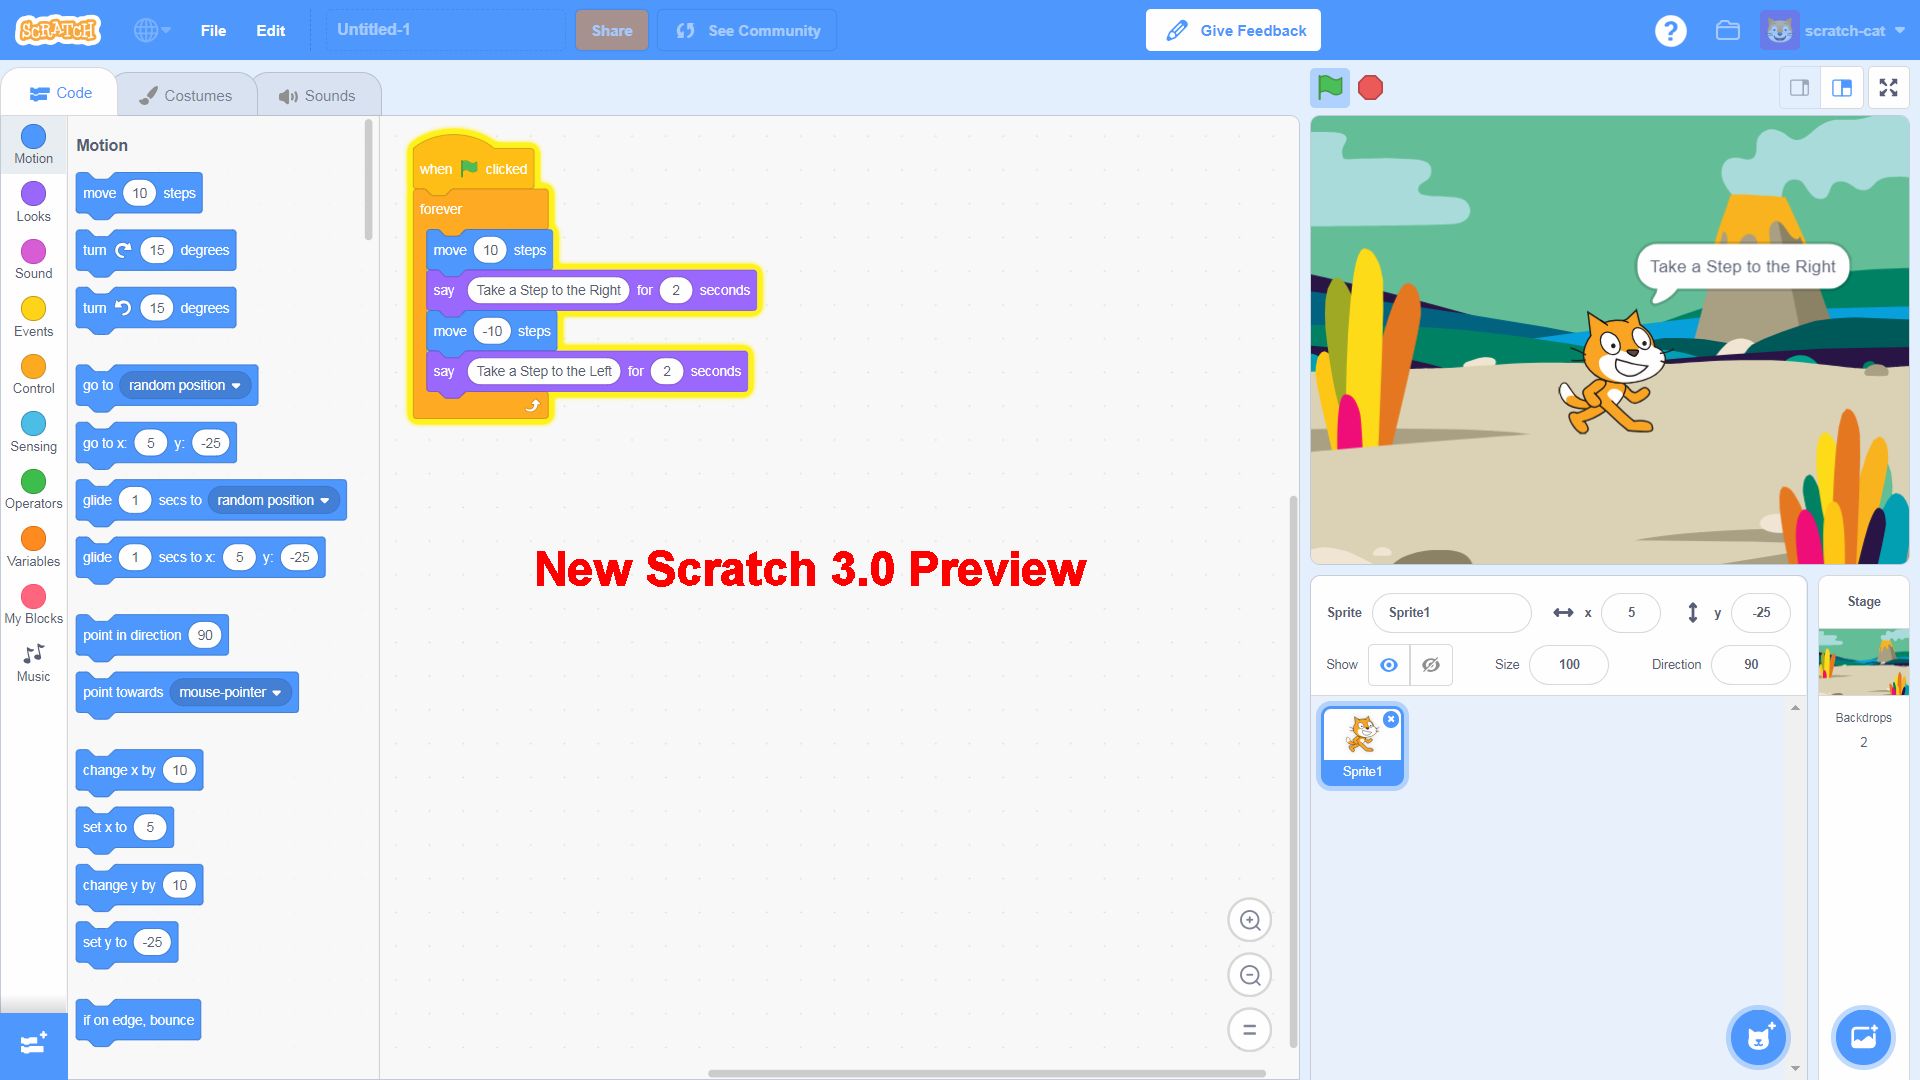Click the Share button
Image resolution: width=1920 pixels, height=1080 pixels.
coord(611,30)
